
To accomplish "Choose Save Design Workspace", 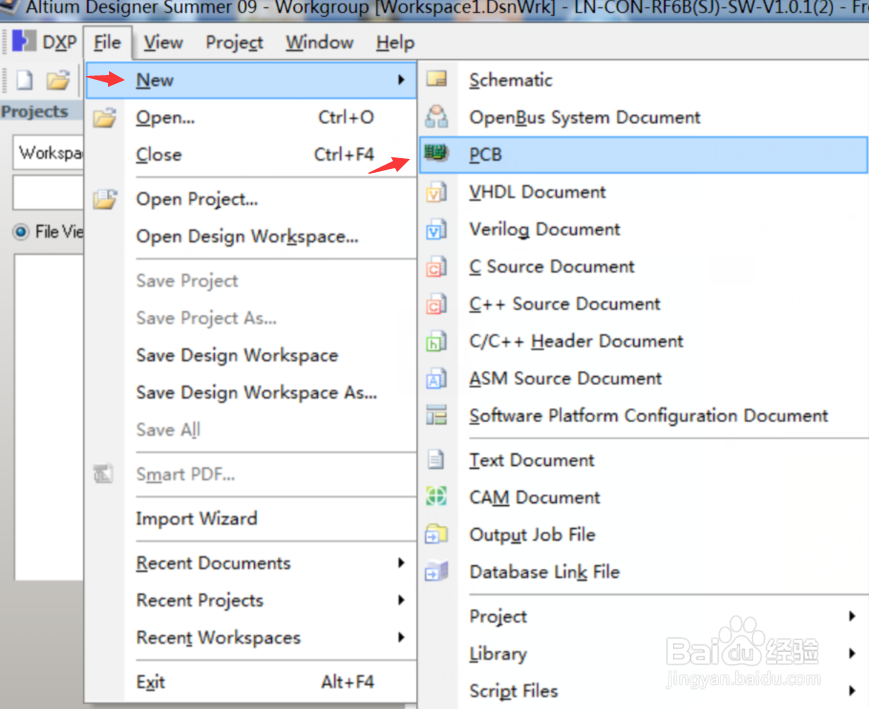I will 251,355.
